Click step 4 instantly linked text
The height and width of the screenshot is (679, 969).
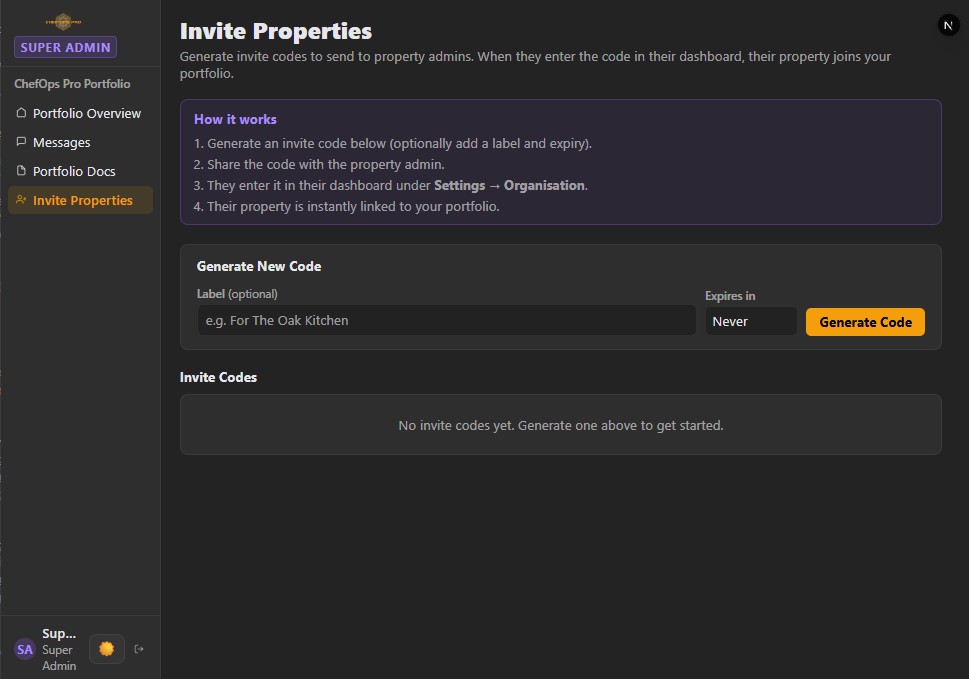tap(346, 206)
